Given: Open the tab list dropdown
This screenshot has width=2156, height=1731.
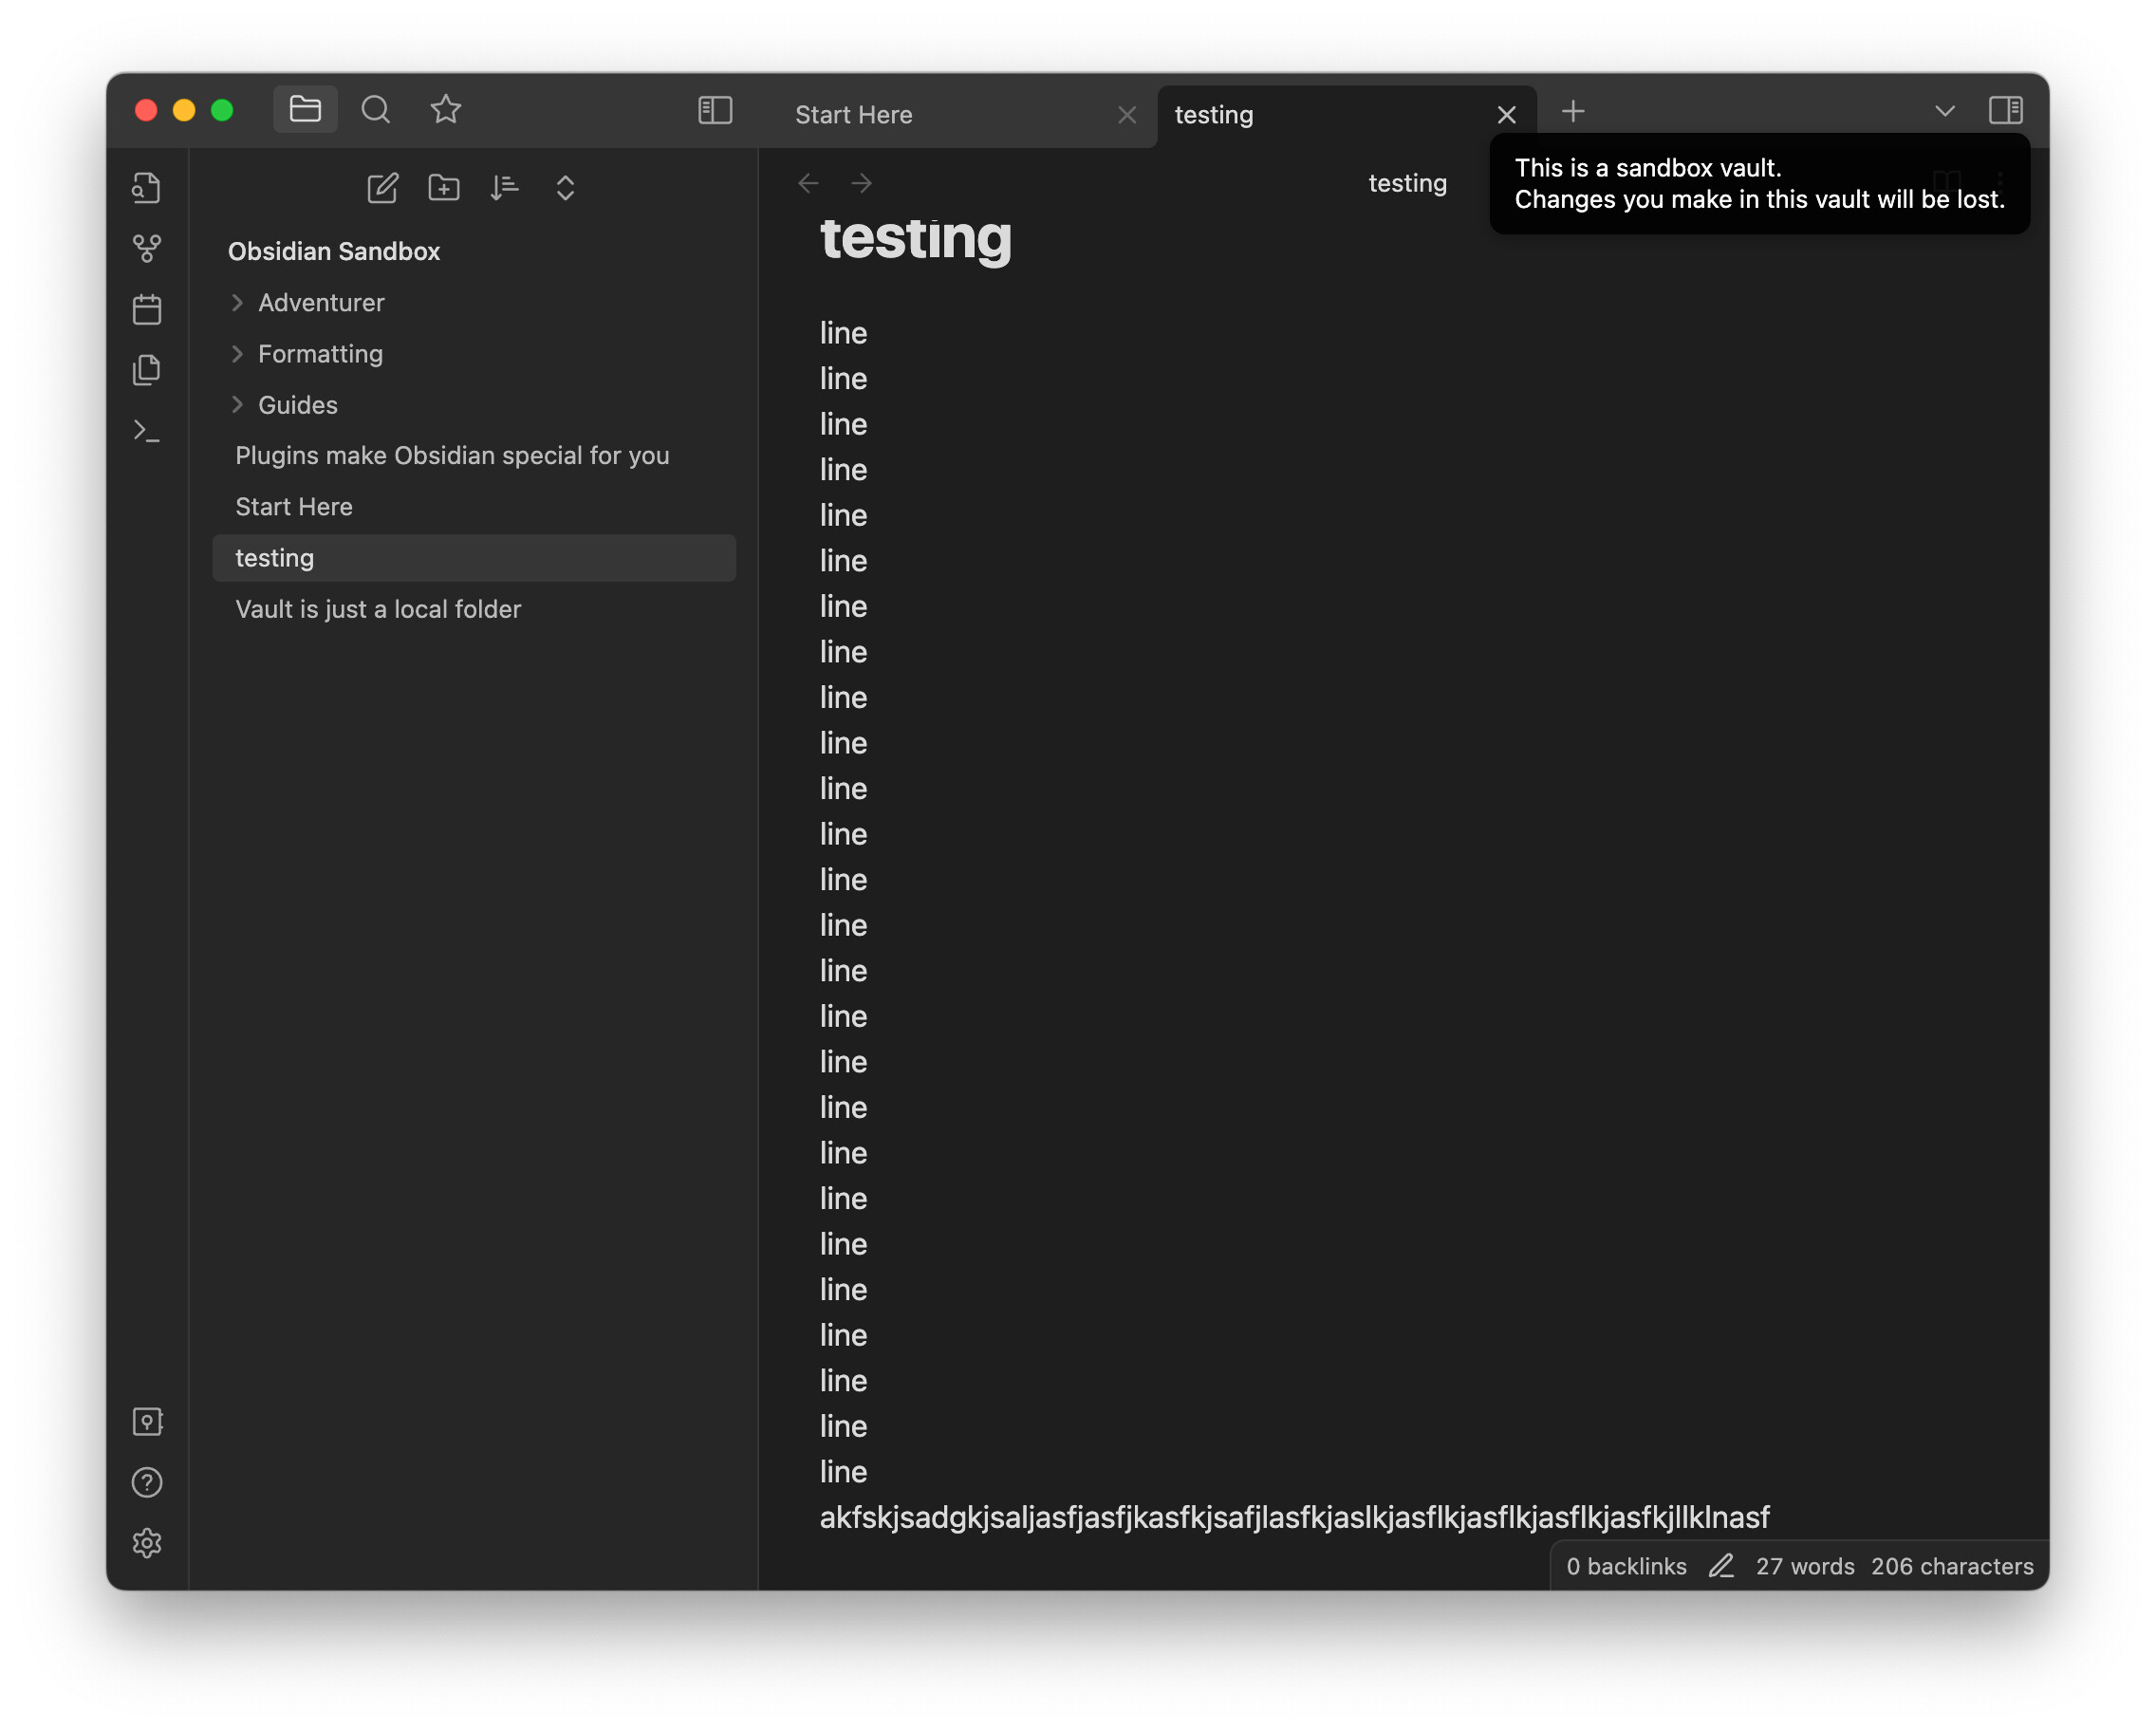Looking at the screenshot, I should pos(1945,110).
